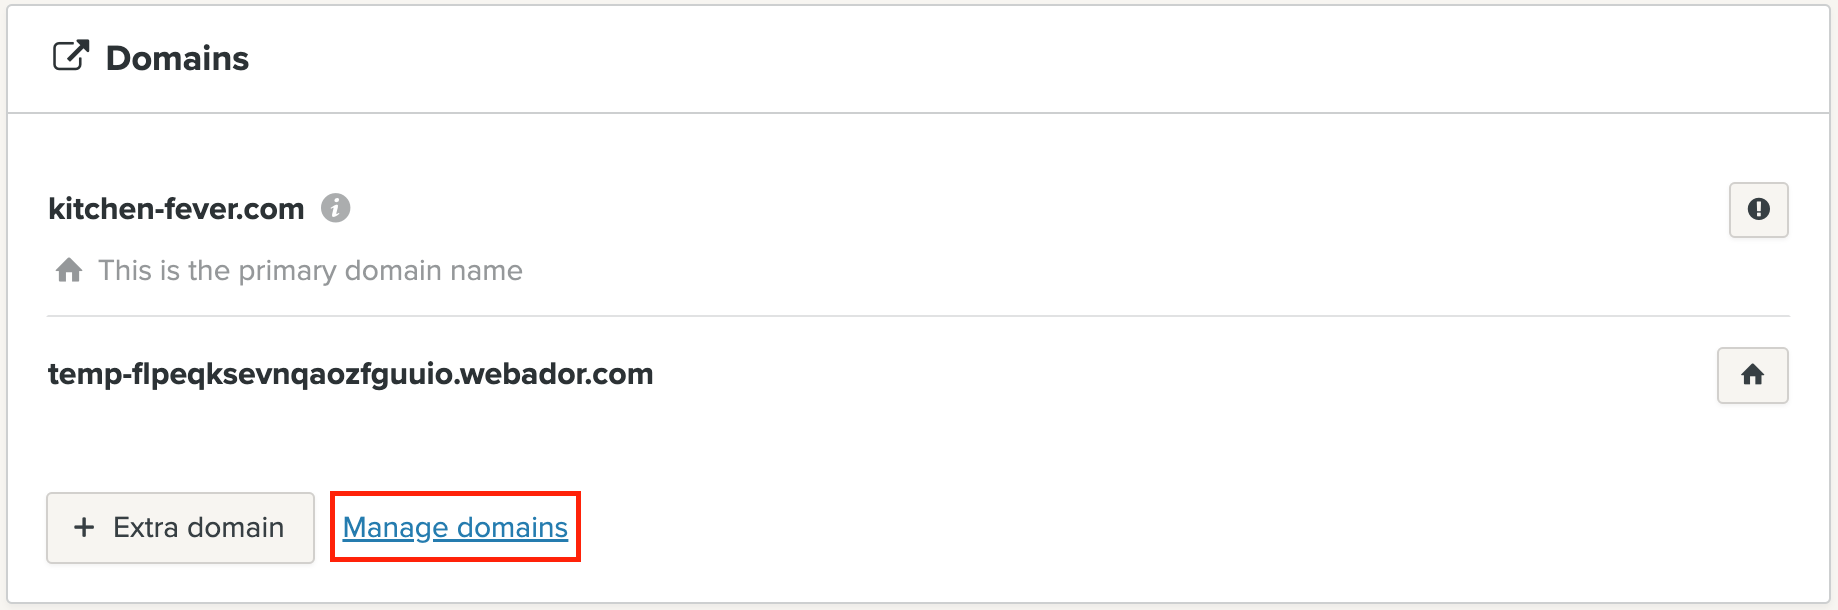Add an Extra domain using the button
Image resolution: width=1838 pixels, height=610 pixels.
(x=180, y=527)
